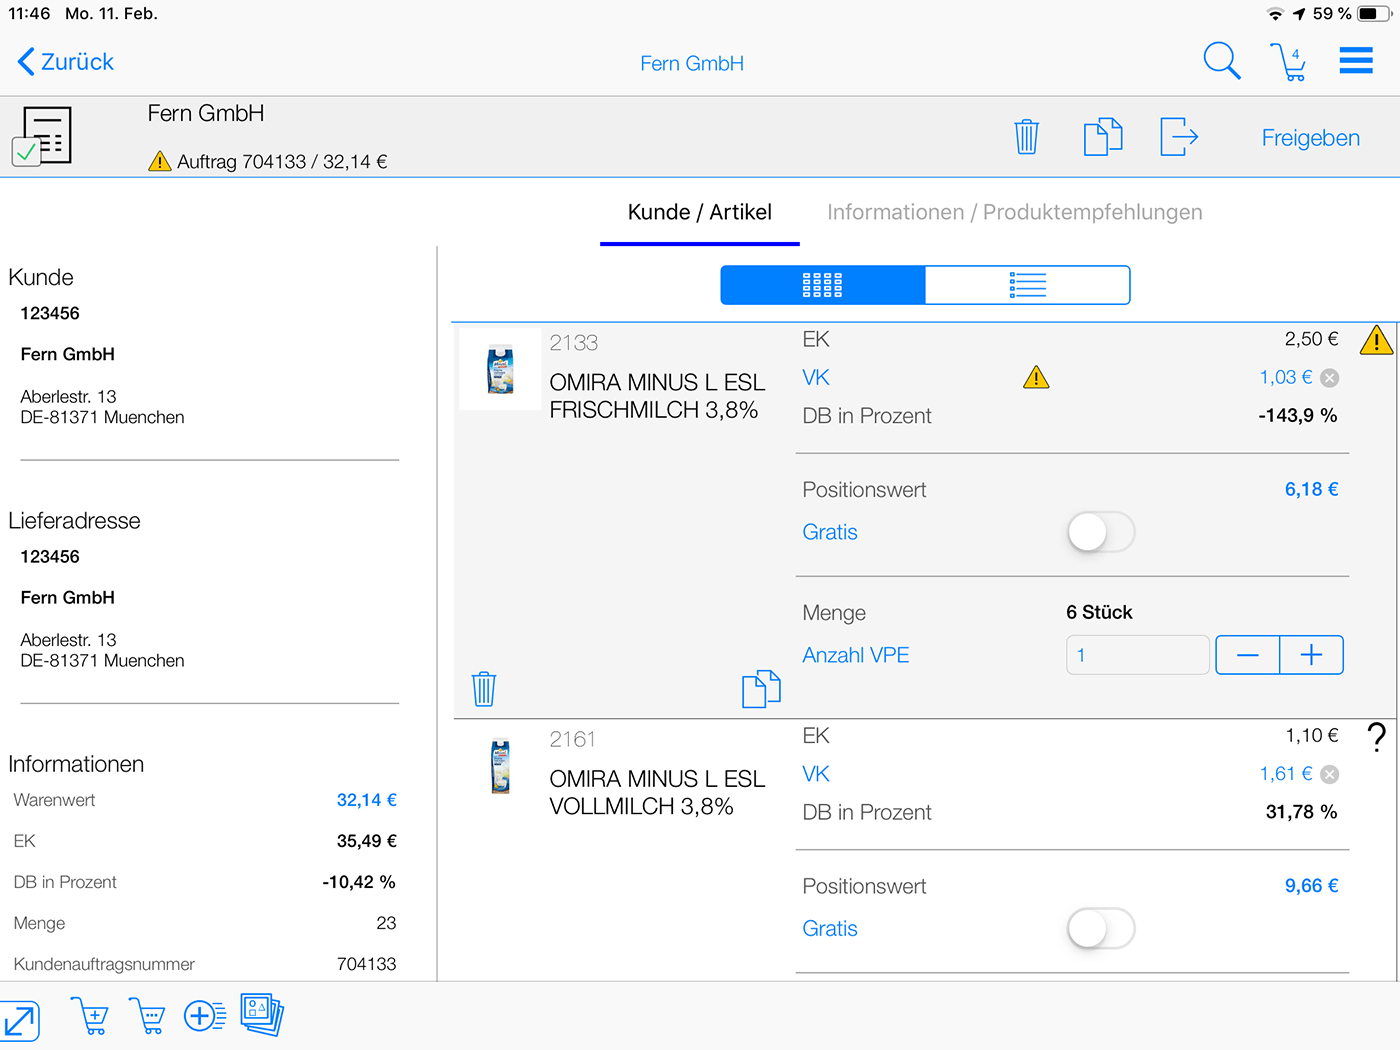Click Positionswert 6,18 € value
The image size is (1400, 1050).
pos(1311,489)
